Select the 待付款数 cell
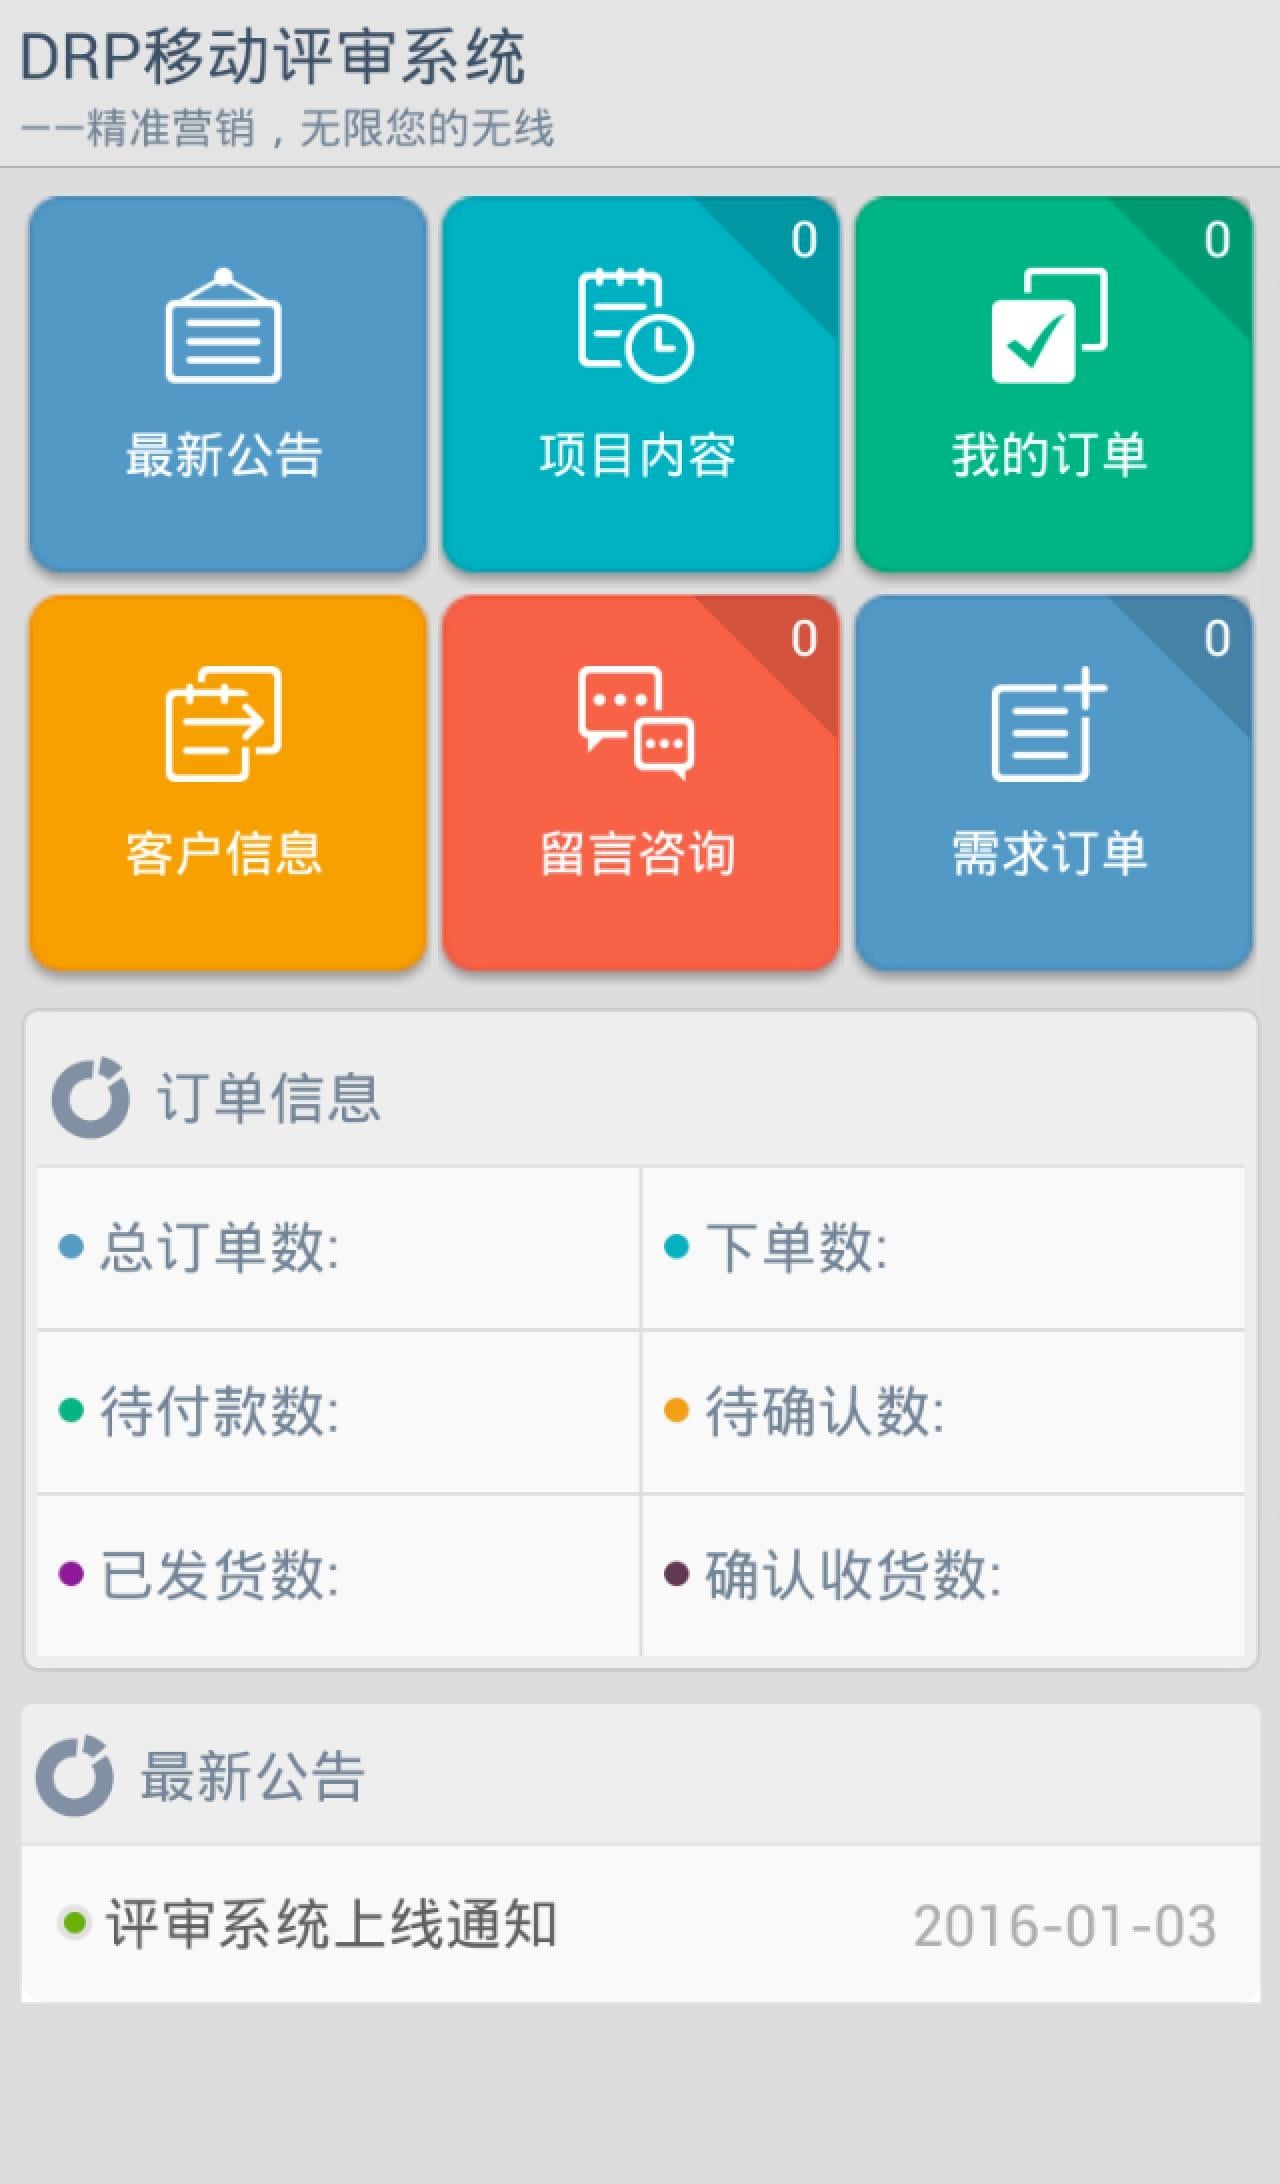 point(338,1412)
